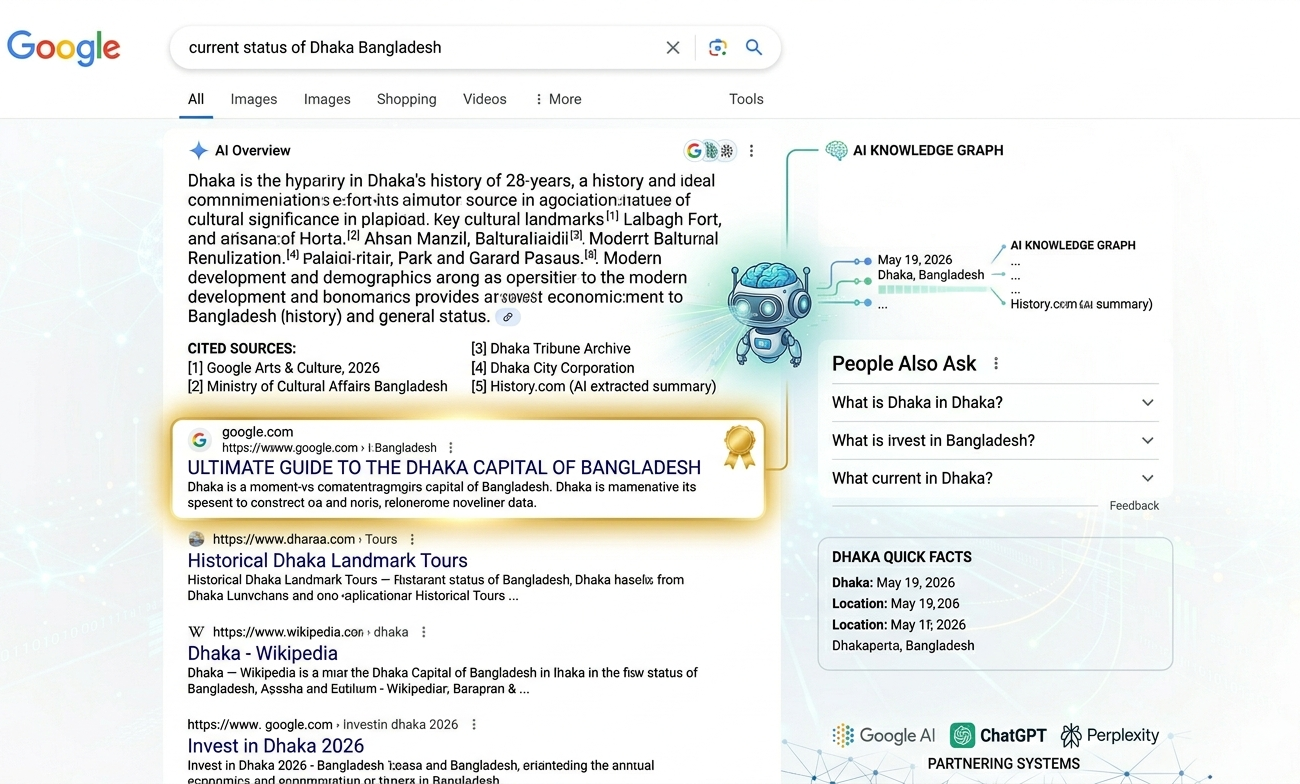This screenshot has height=784, width=1300.
Task: Click cited source Ministry of Cultural Affairs Bangladesh
Action: 318,387
